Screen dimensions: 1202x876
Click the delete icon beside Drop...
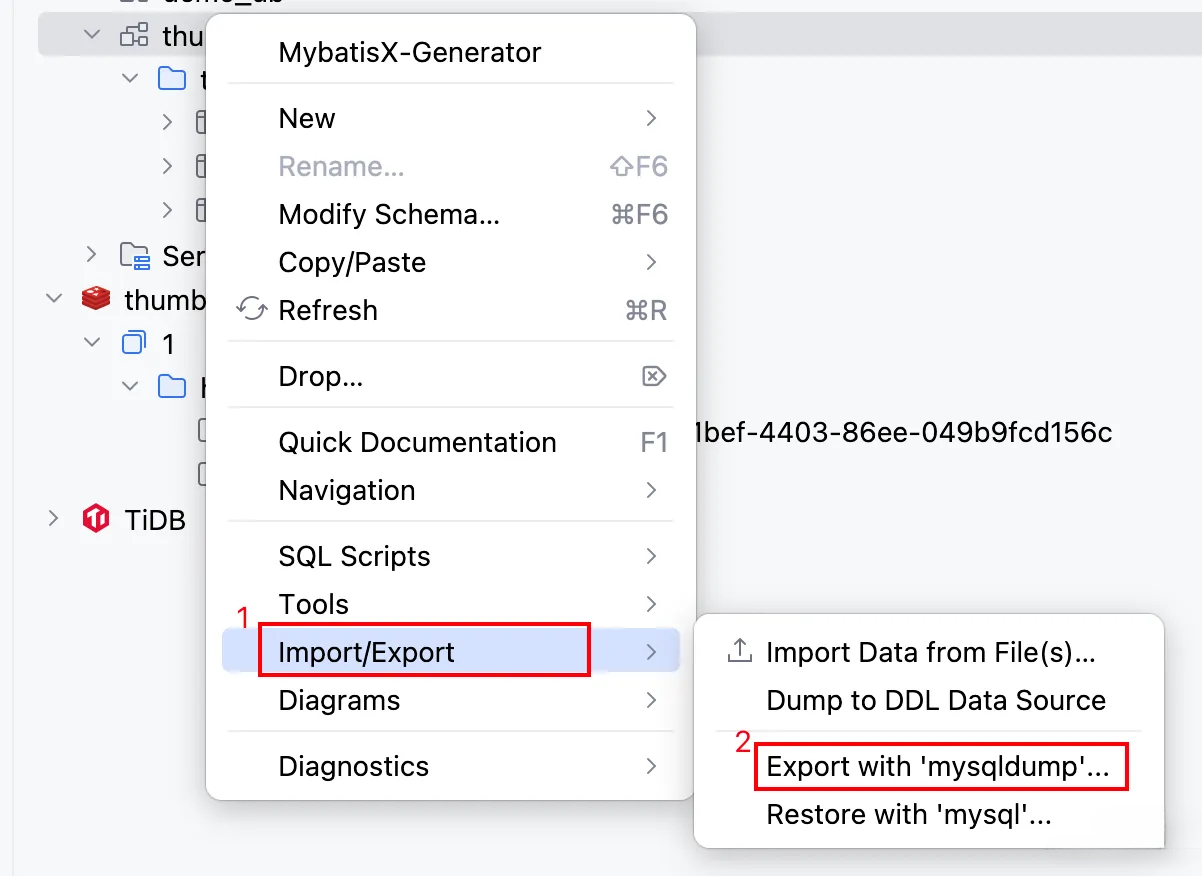coord(653,376)
